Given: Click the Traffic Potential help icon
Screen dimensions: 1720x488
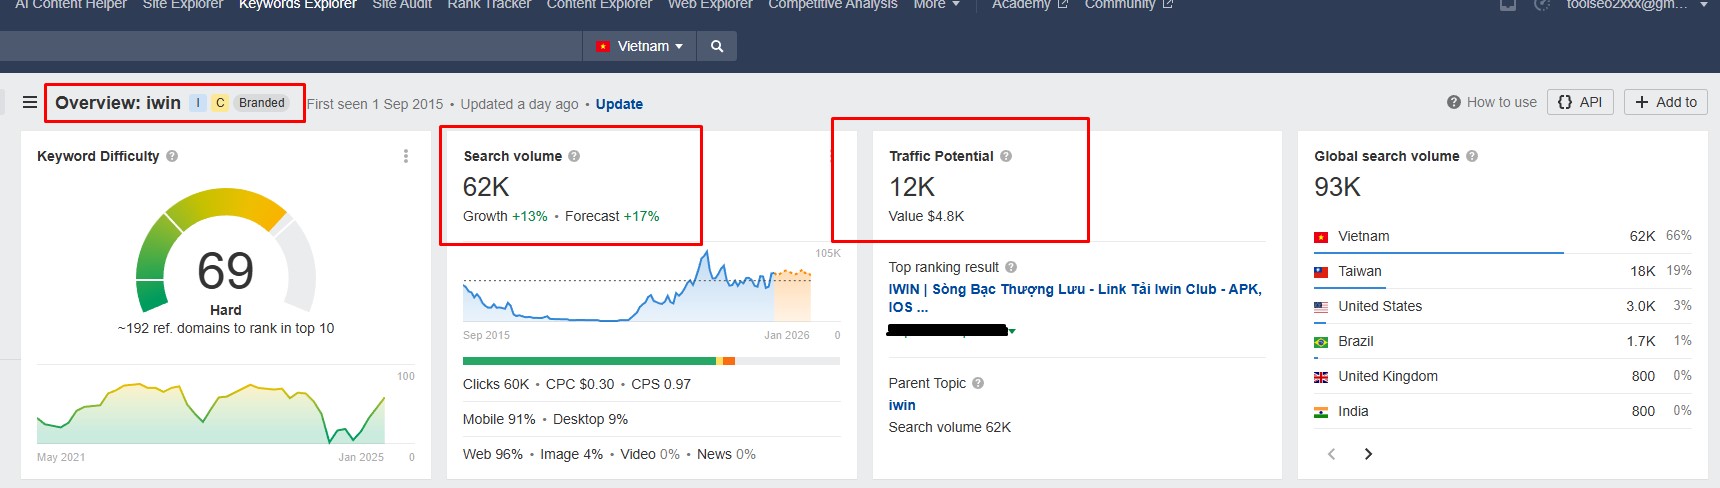Looking at the screenshot, I should click(1006, 156).
